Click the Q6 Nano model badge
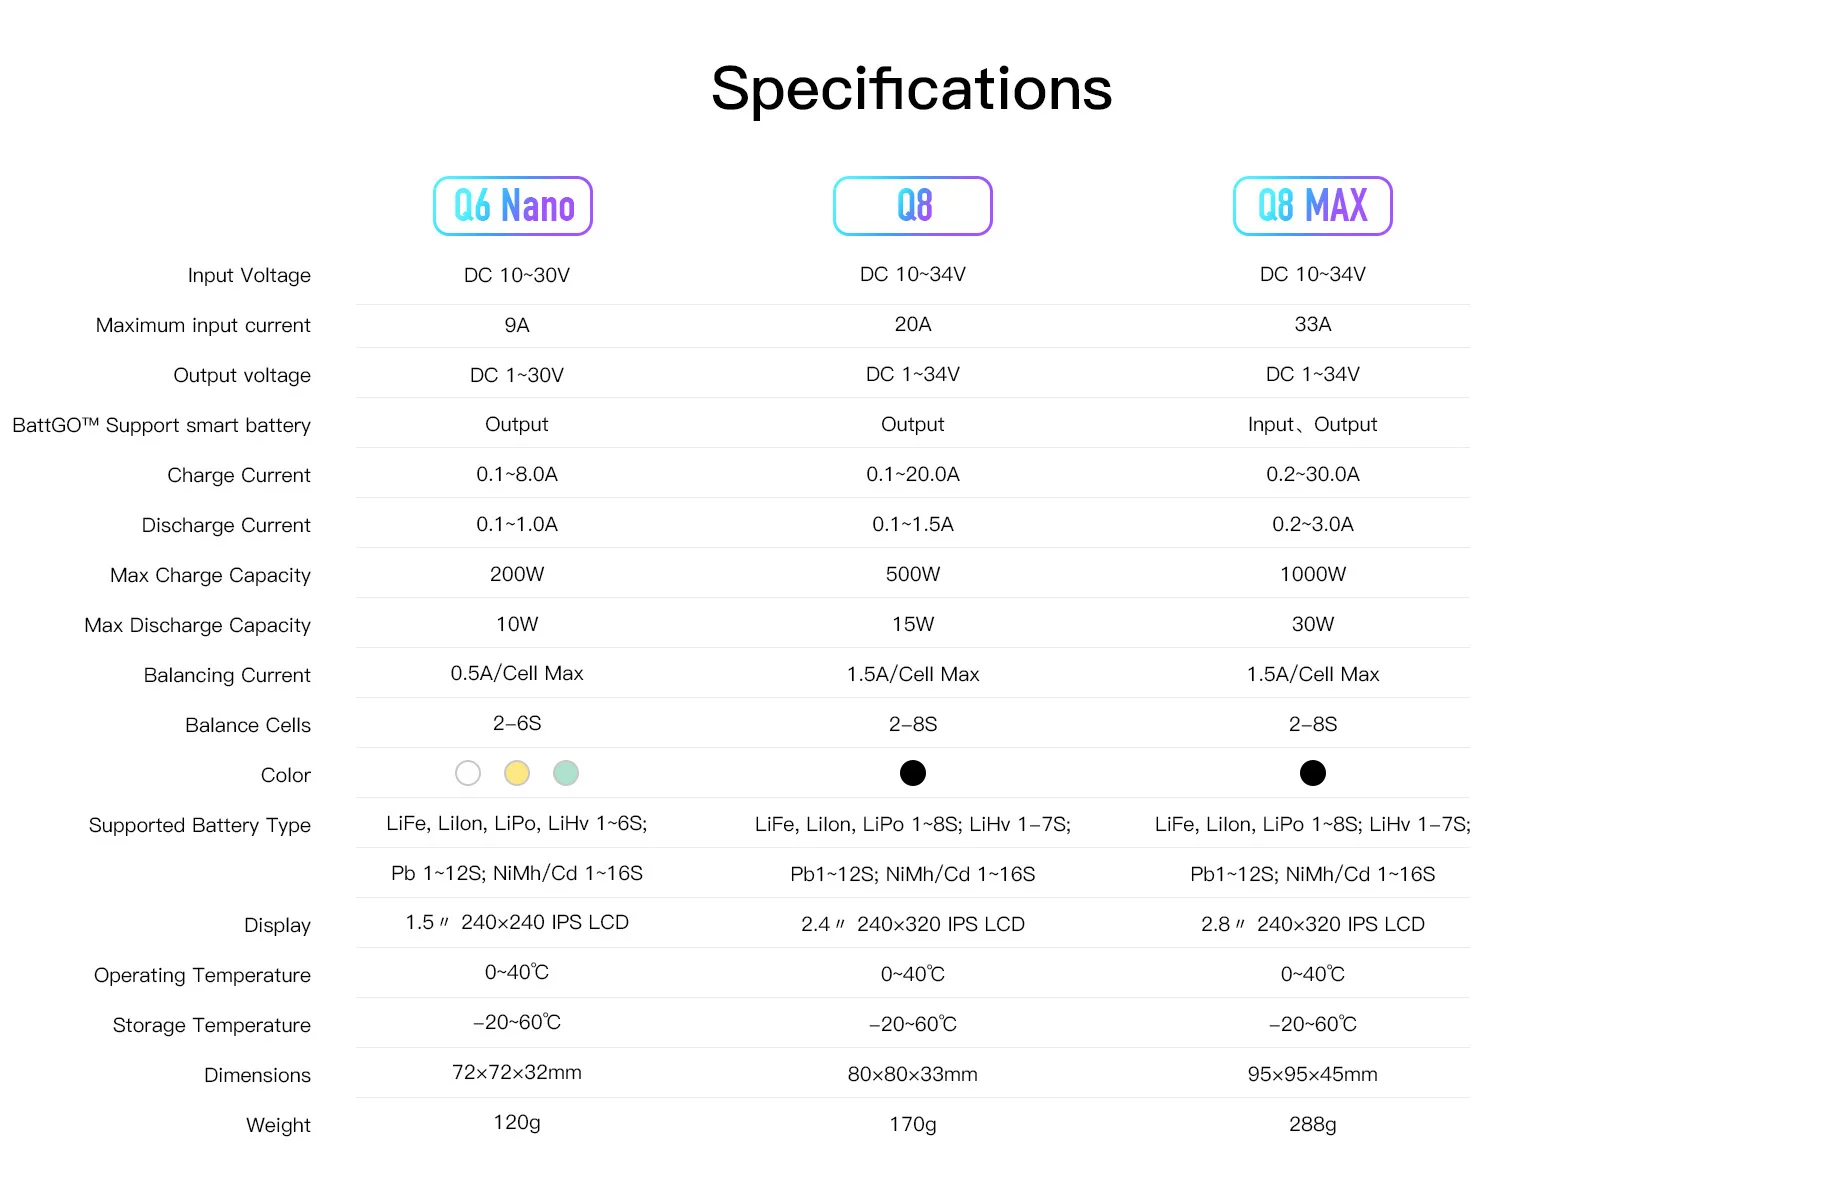1841x1200 pixels. tap(513, 206)
